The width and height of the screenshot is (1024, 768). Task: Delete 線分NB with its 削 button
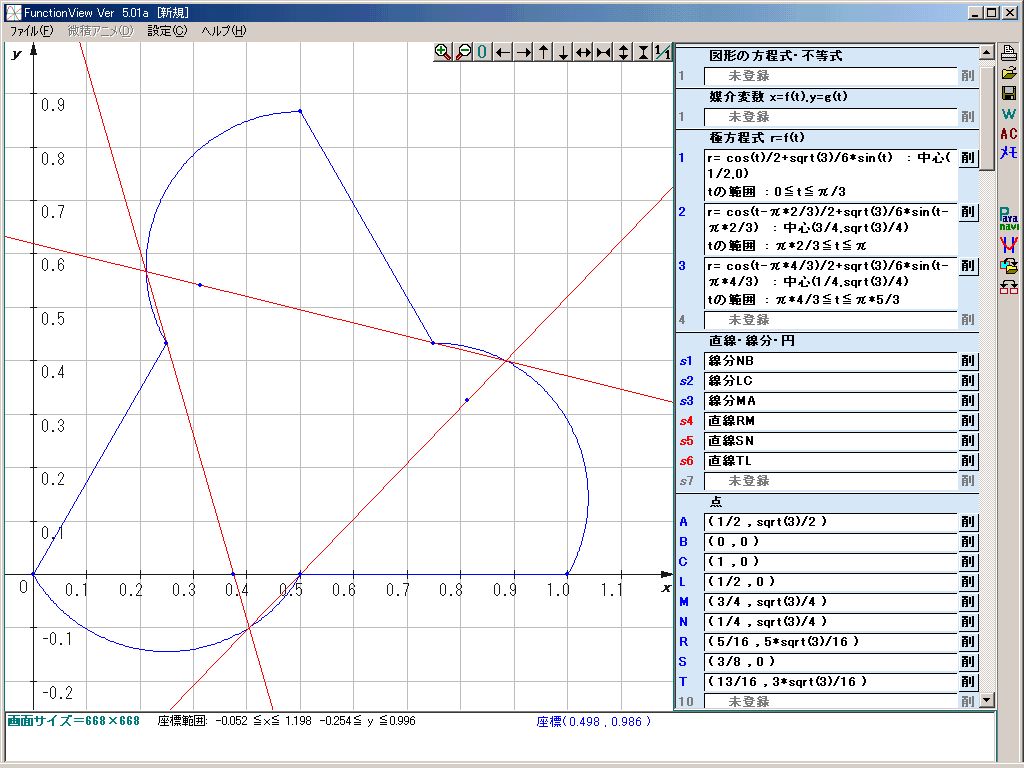tap(968, 361)
